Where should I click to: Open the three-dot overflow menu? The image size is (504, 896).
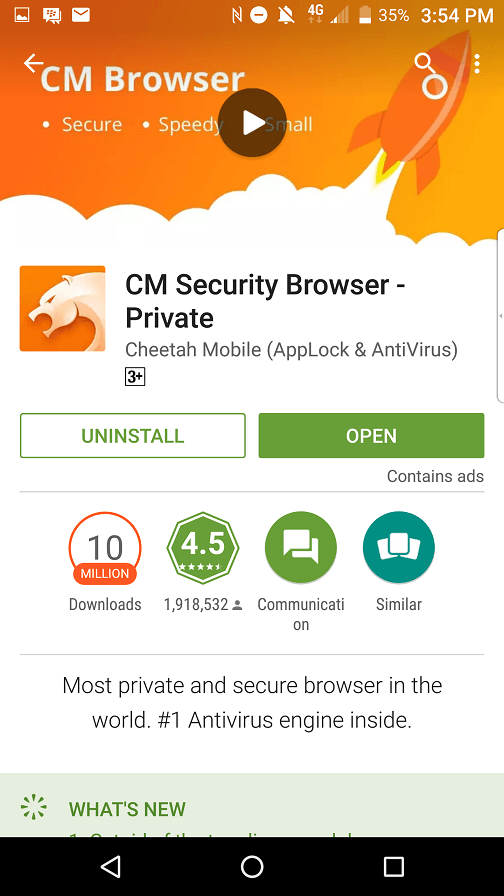click(x=477, y=63)
